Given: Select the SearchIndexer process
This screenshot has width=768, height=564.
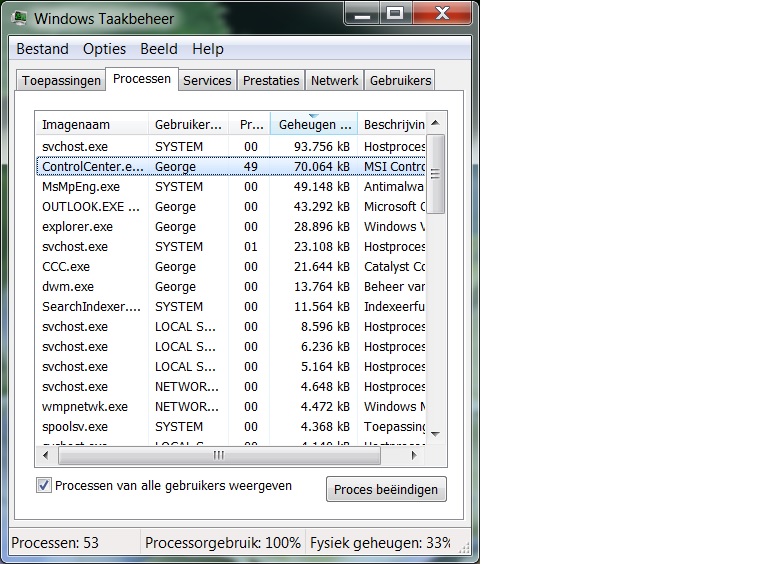Looking at the screenshot, I should [x=231, y=306].
